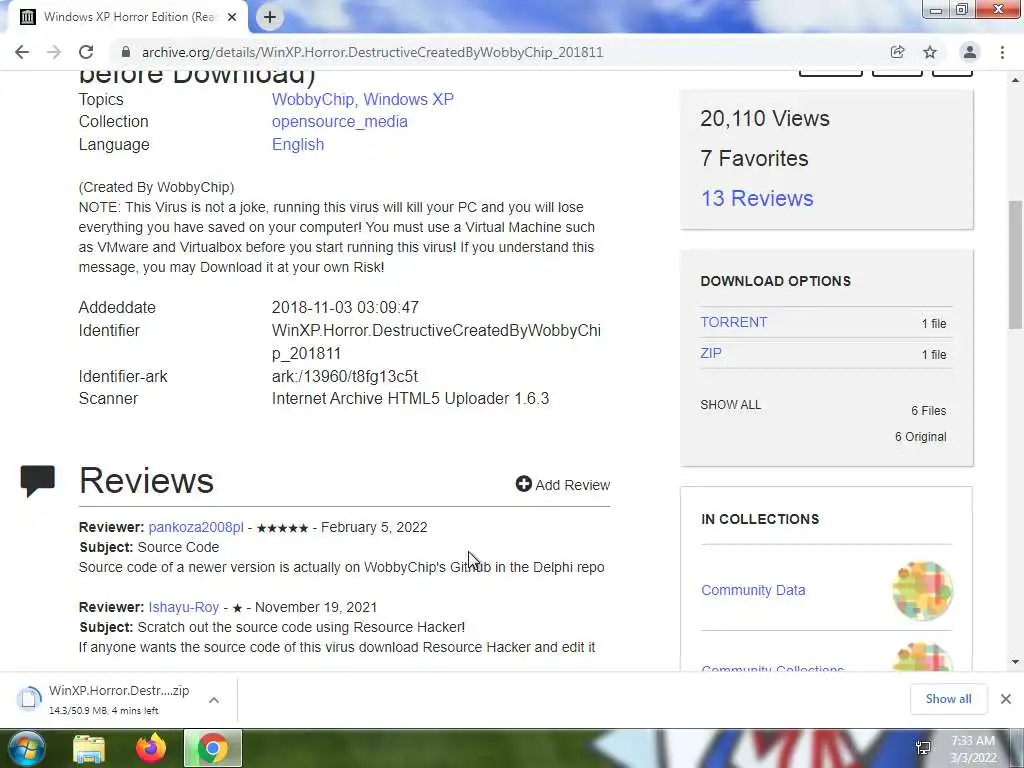This screenshot has height=768, width=1024.
Task: Open the Community Data collection link
Action: click(x=753, y=590)
